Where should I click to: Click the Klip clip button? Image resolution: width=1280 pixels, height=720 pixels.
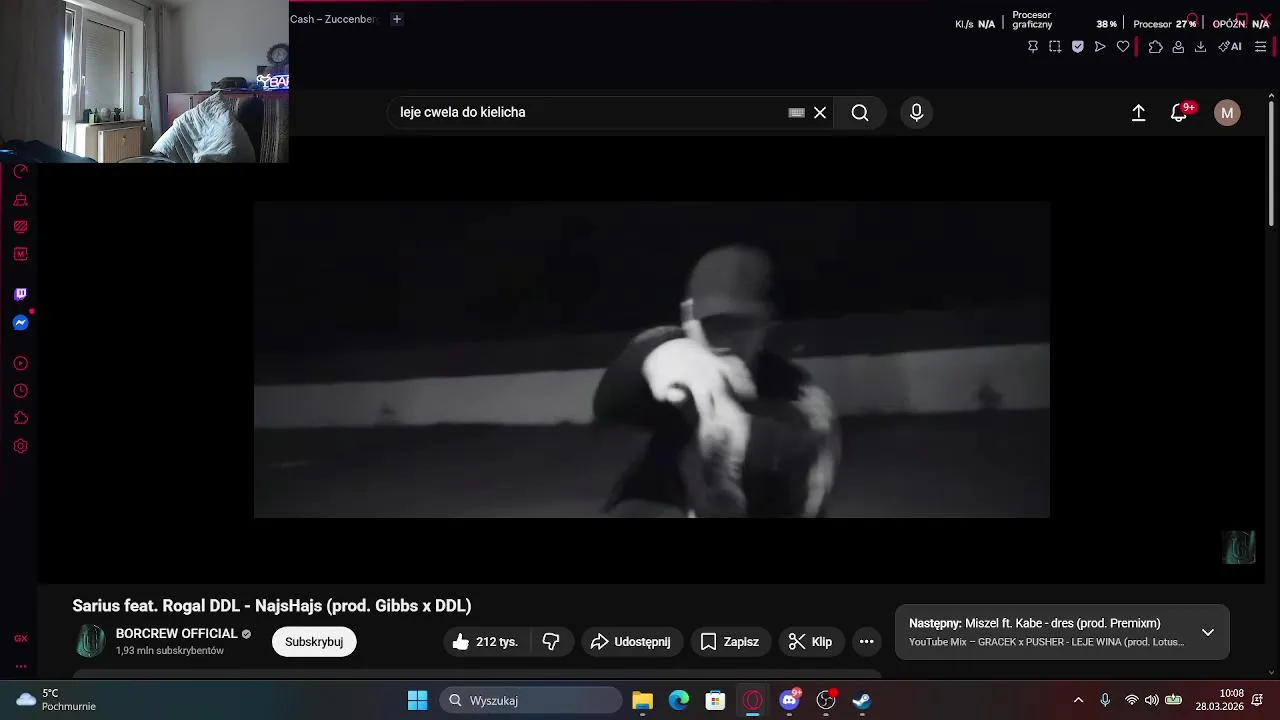click(x=811, y=642)
